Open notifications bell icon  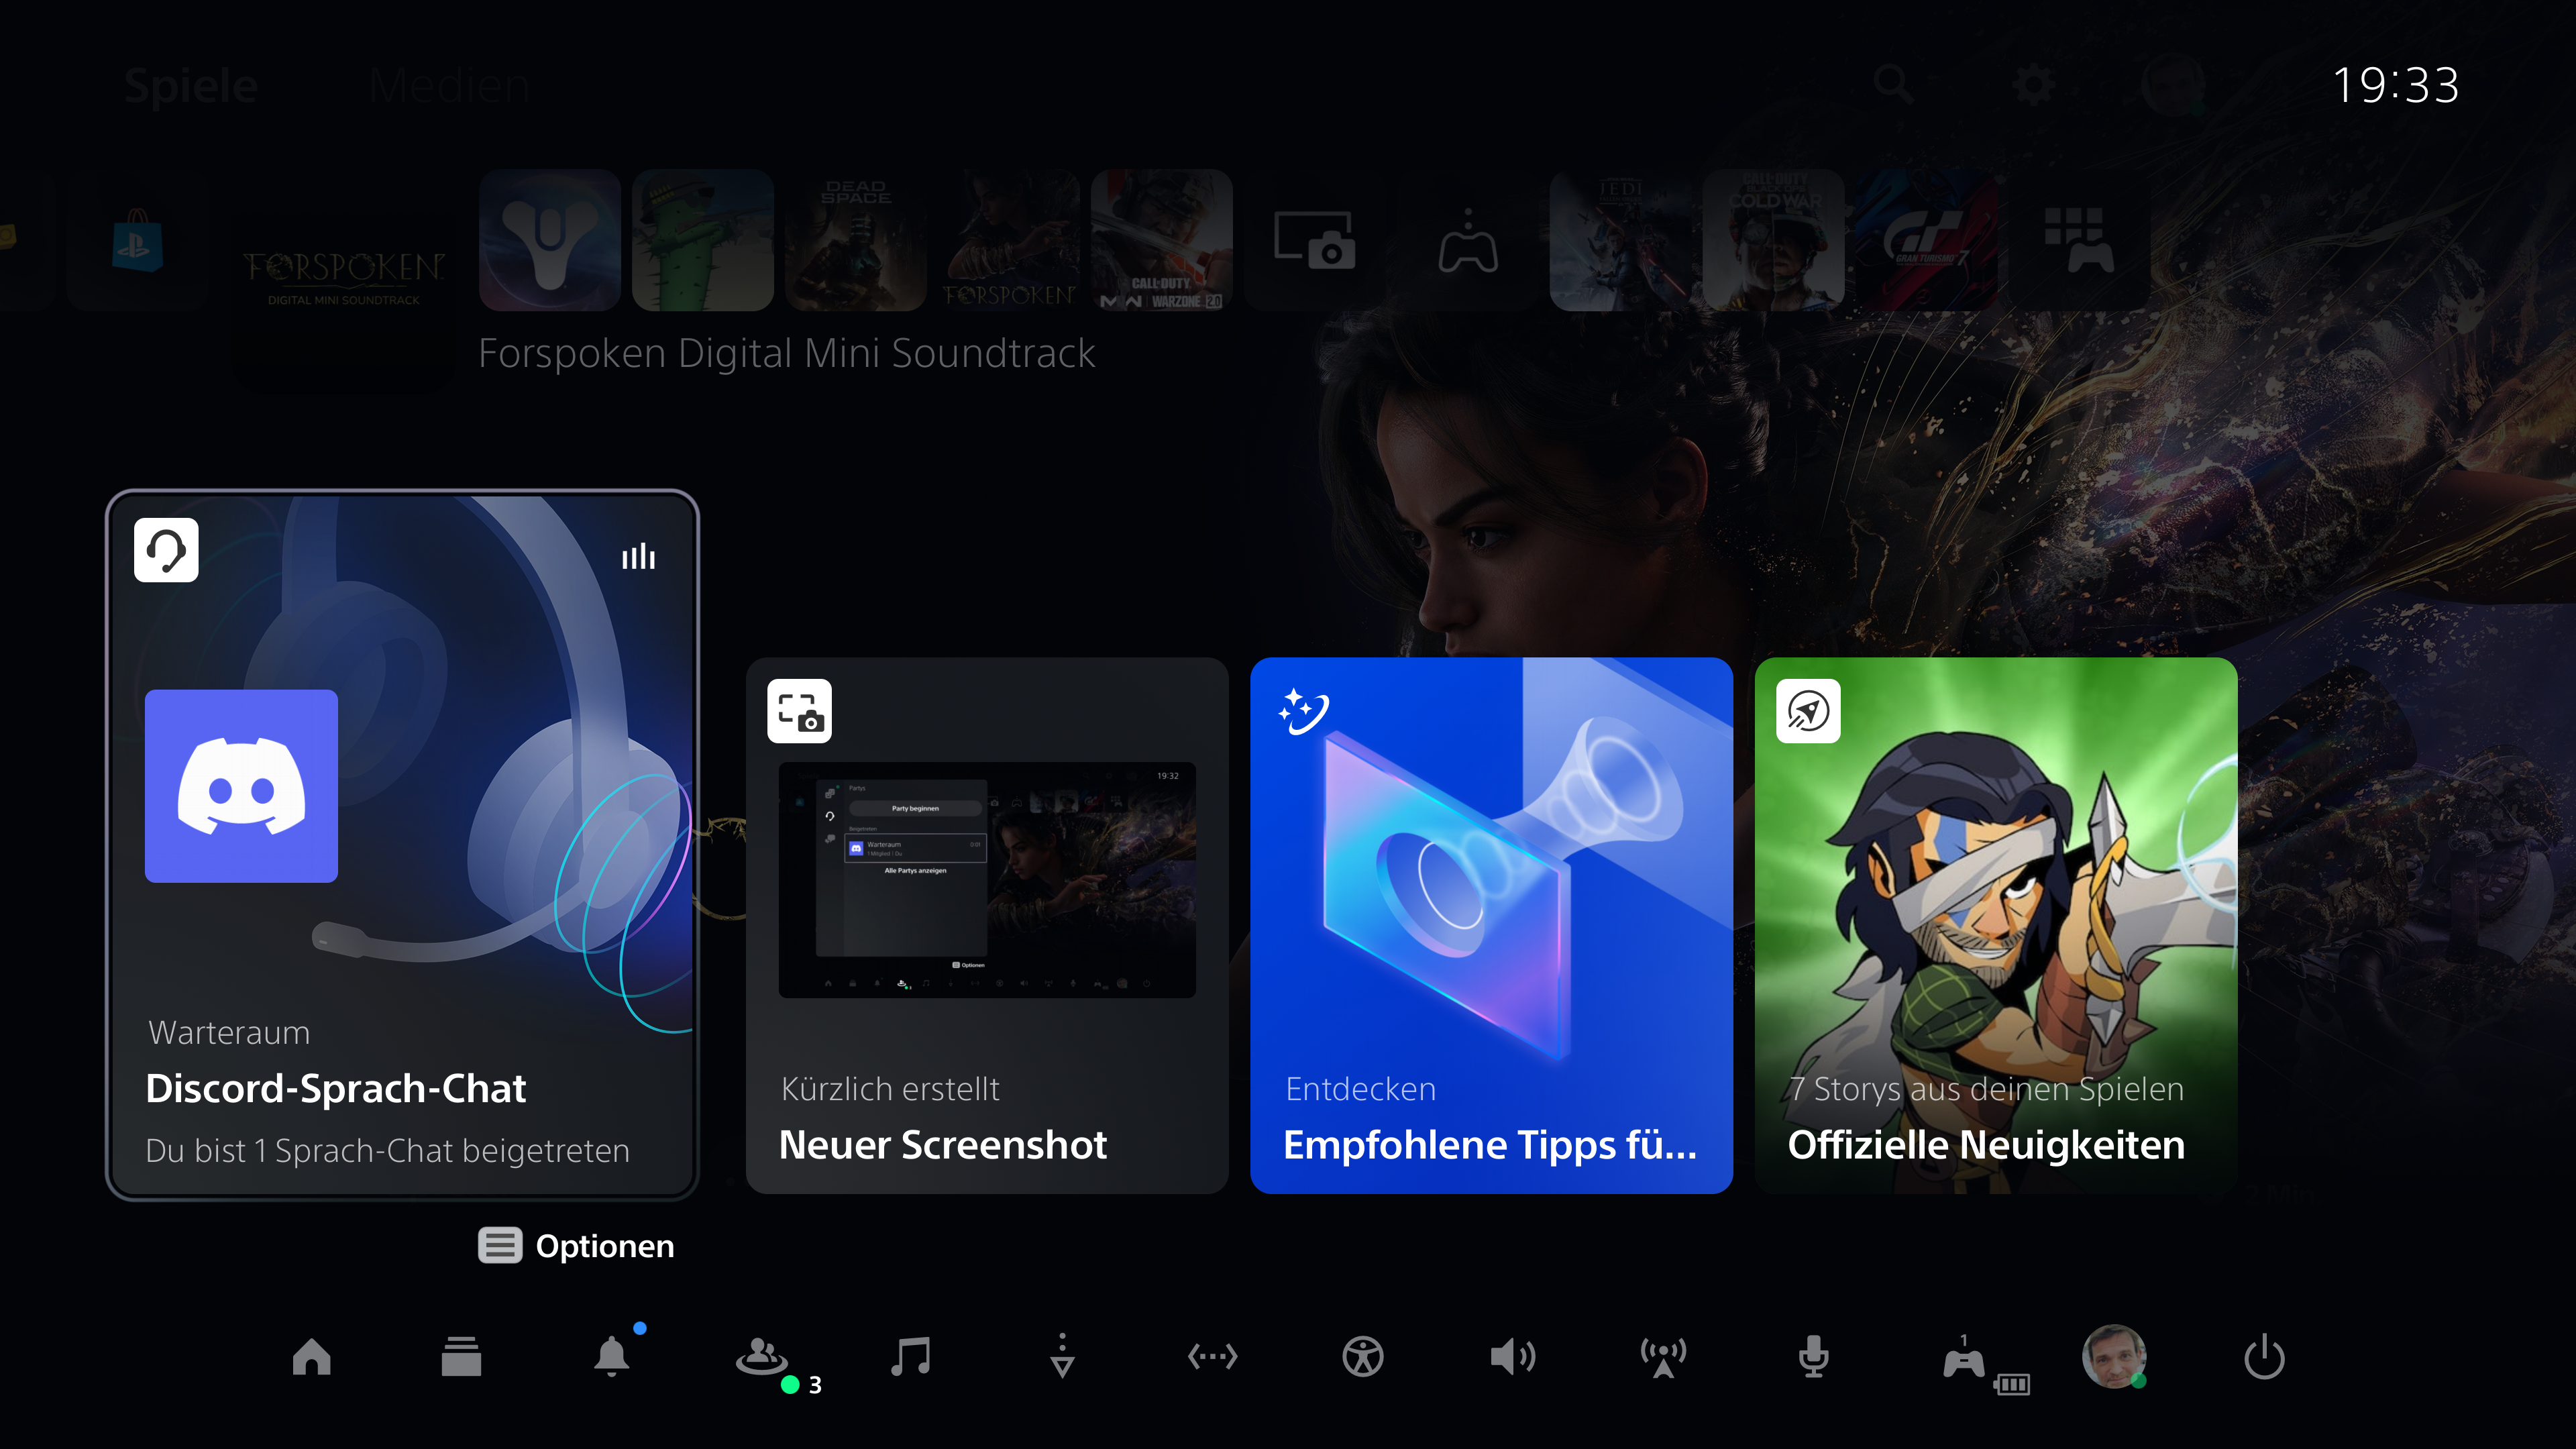(611, 1357)
